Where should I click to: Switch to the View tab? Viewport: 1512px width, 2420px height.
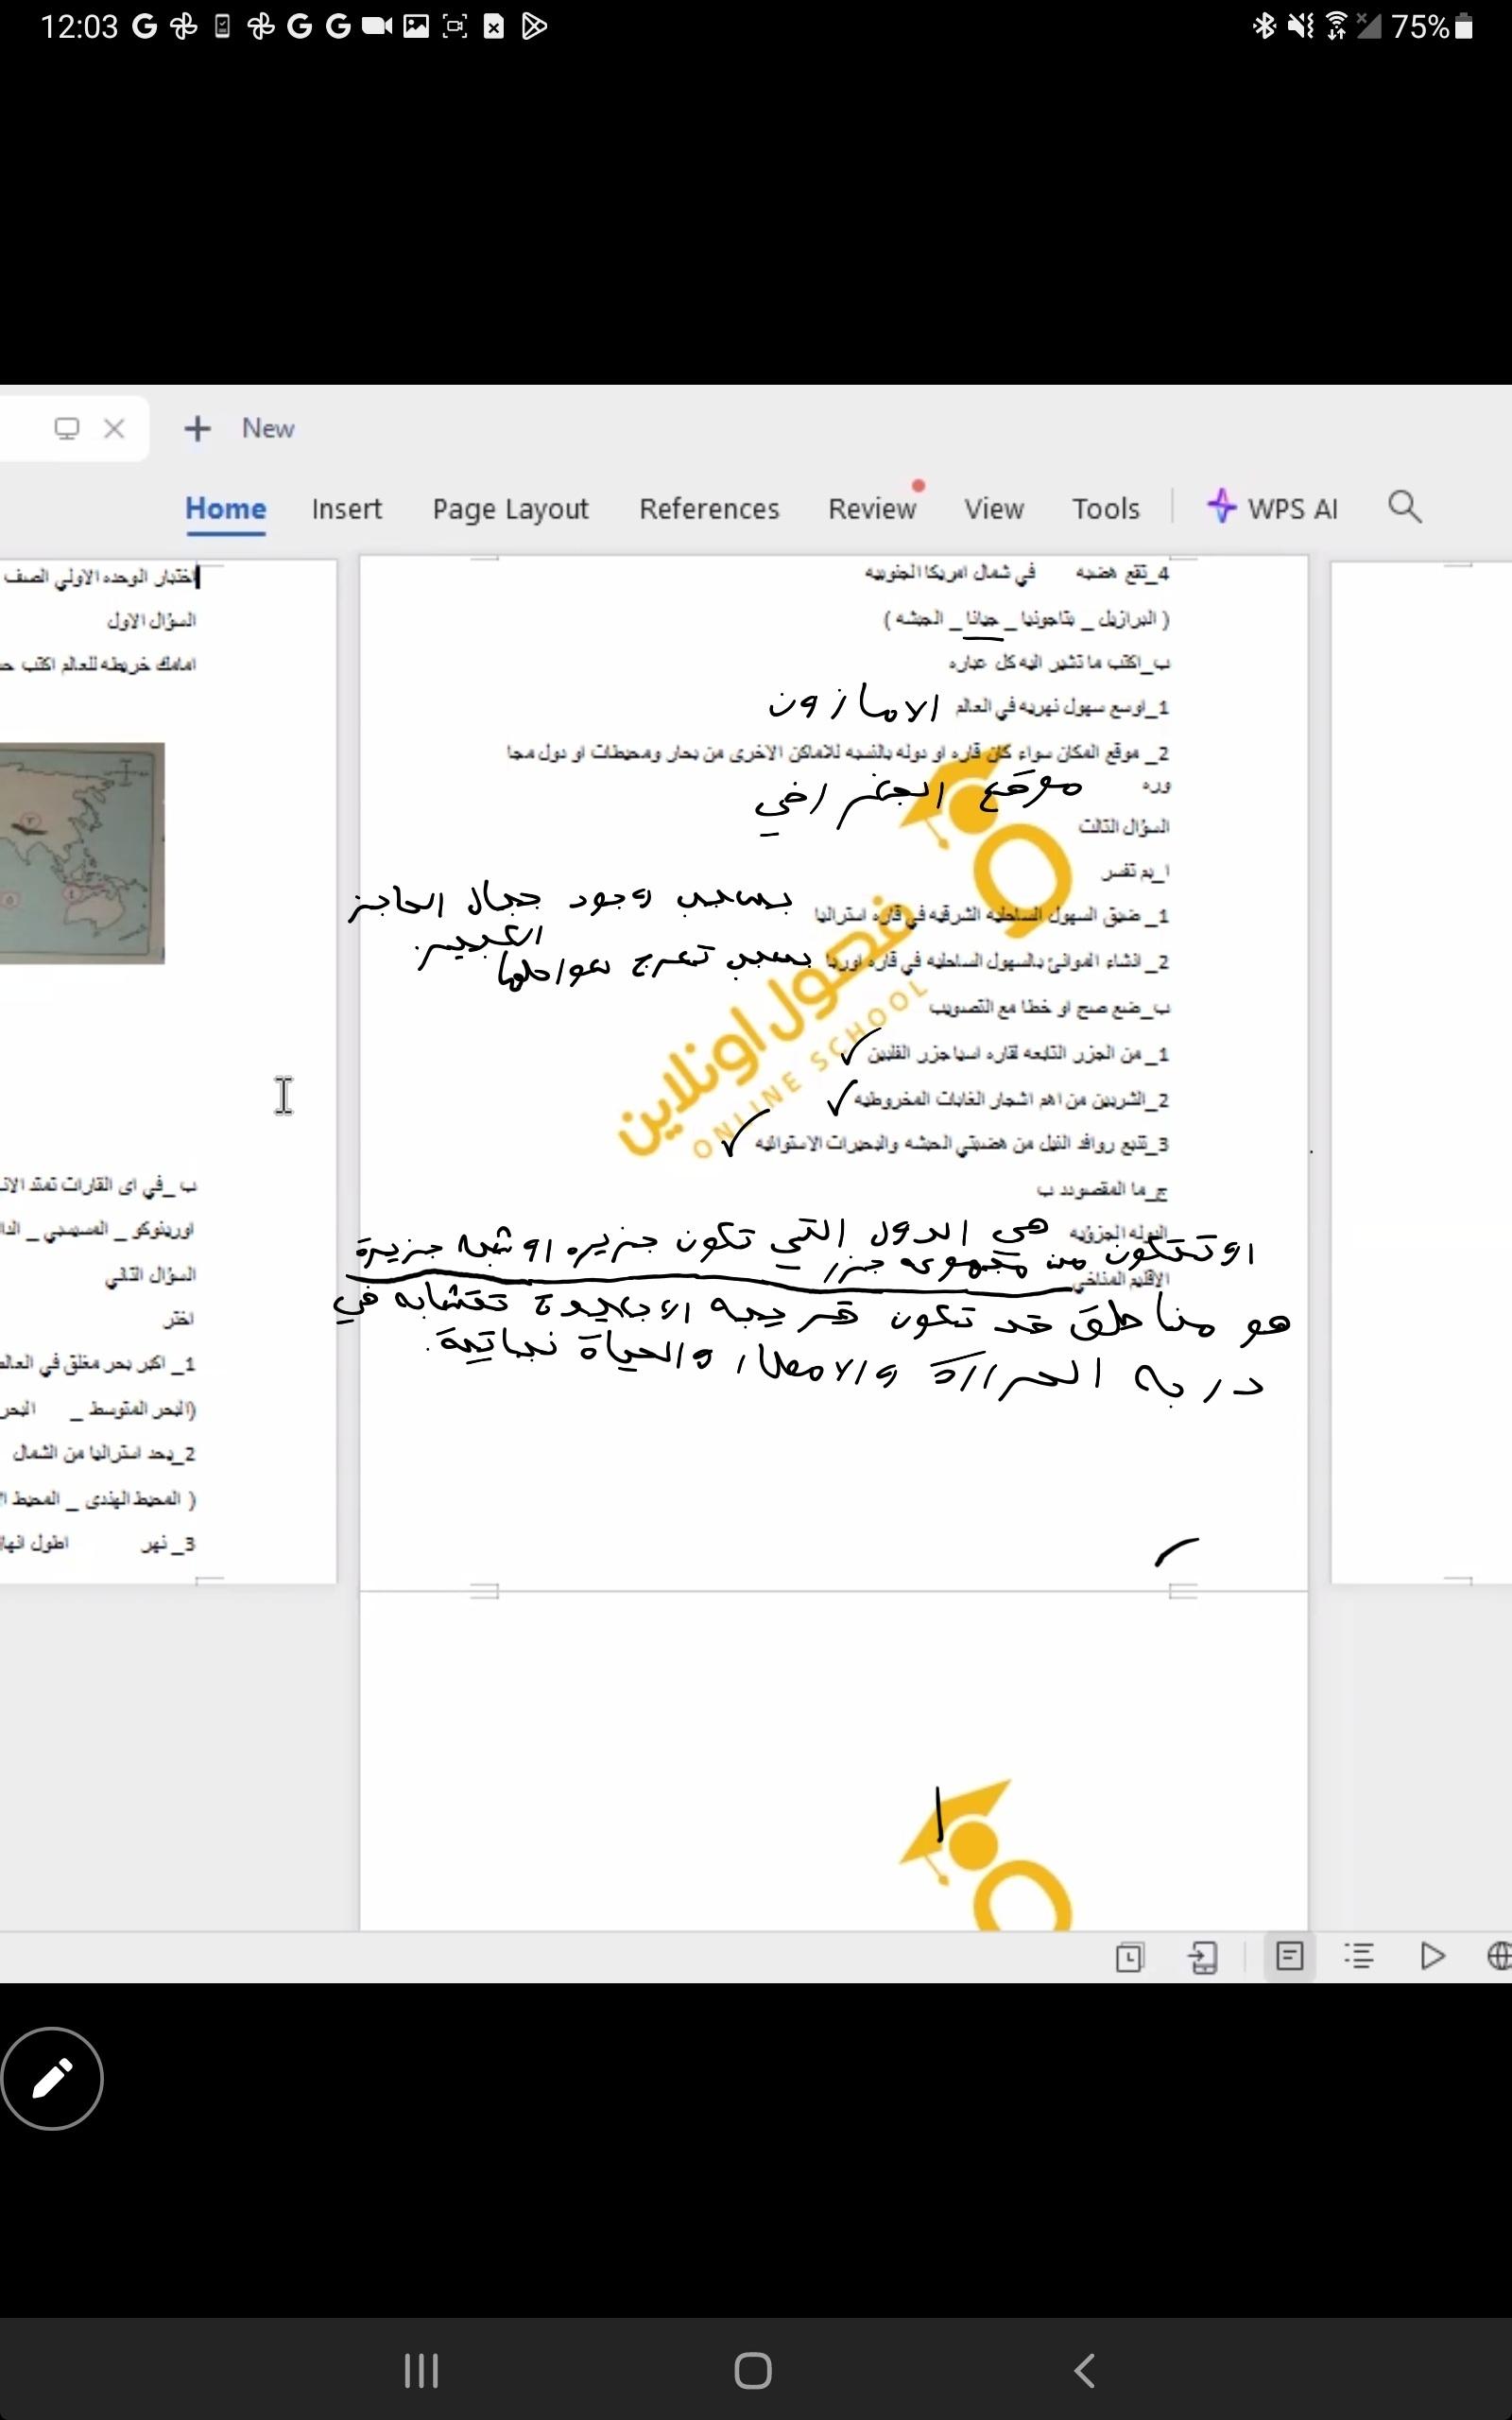pos(993,509)
